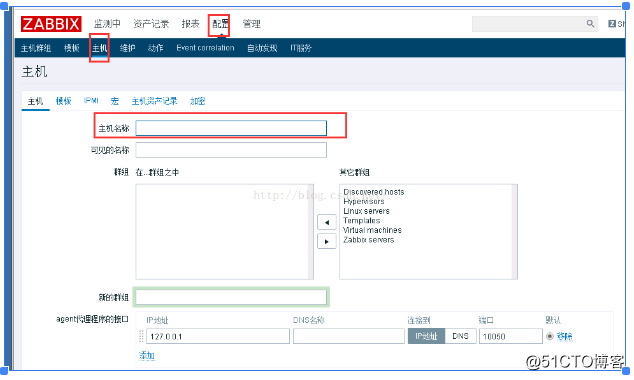Select the default interface radio button

pyautogui.click(x=549, y=336)
